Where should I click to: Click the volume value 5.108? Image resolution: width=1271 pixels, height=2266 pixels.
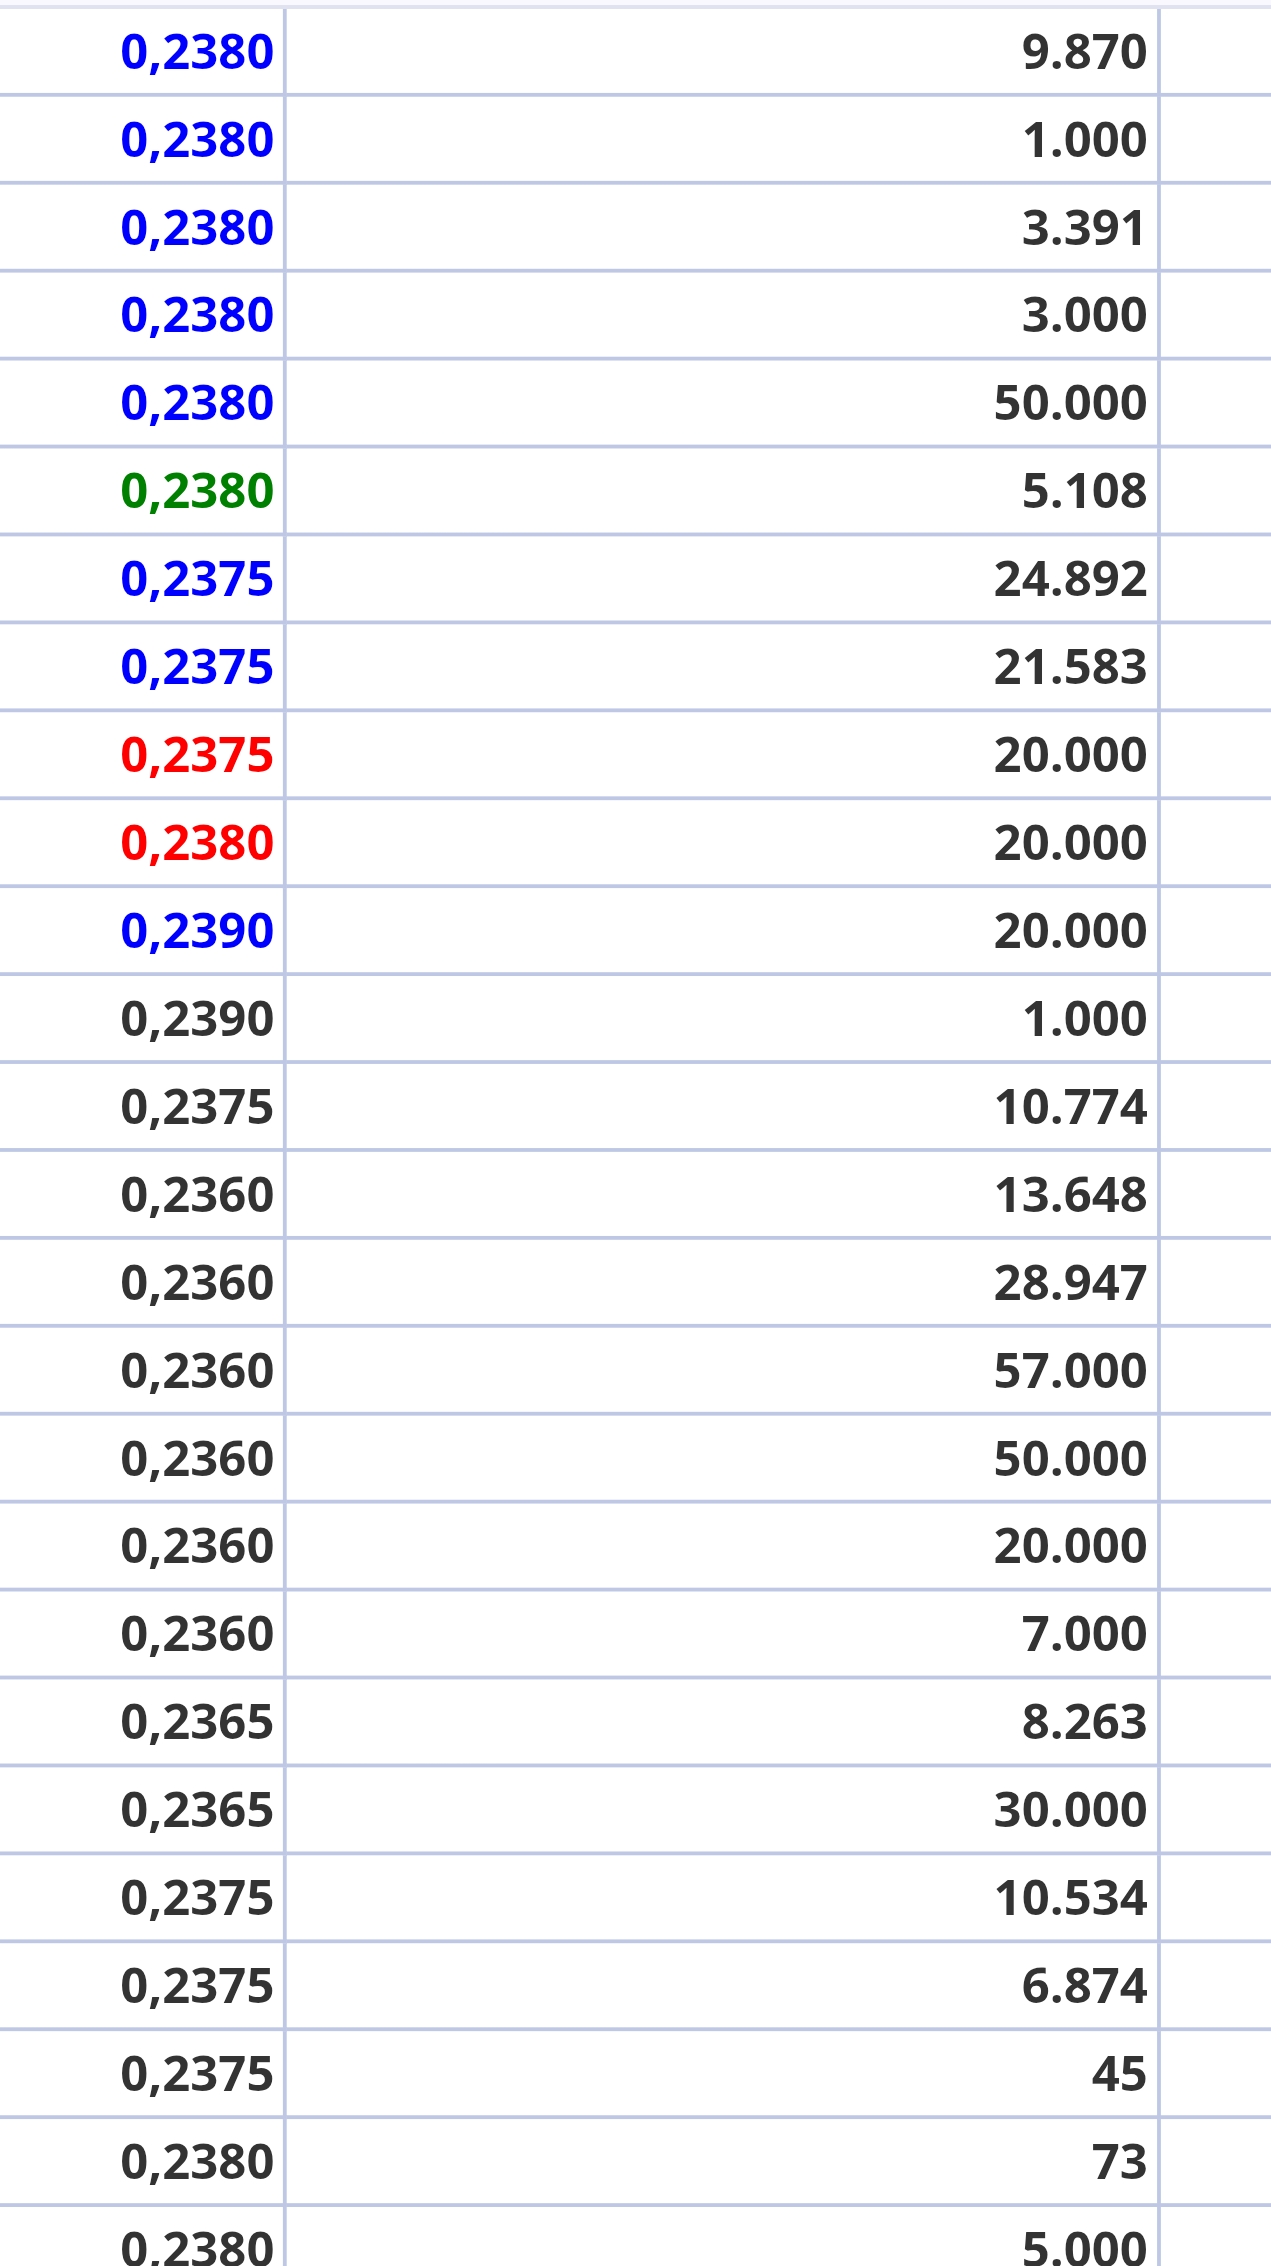point(1084,491)
